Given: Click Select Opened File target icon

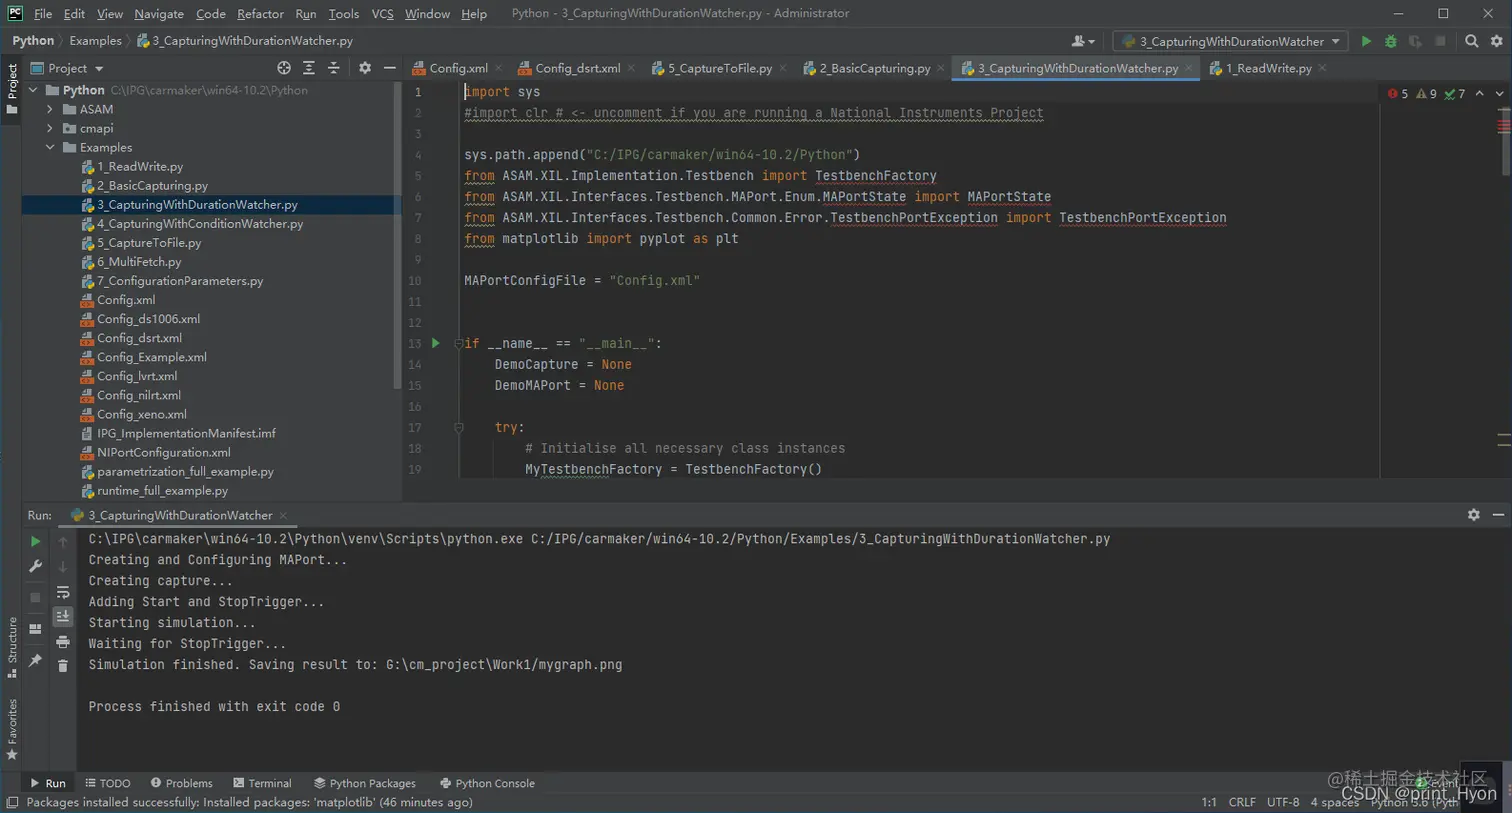Looking at the screenshot, I should pyautogui.click(x=284, y=68).
